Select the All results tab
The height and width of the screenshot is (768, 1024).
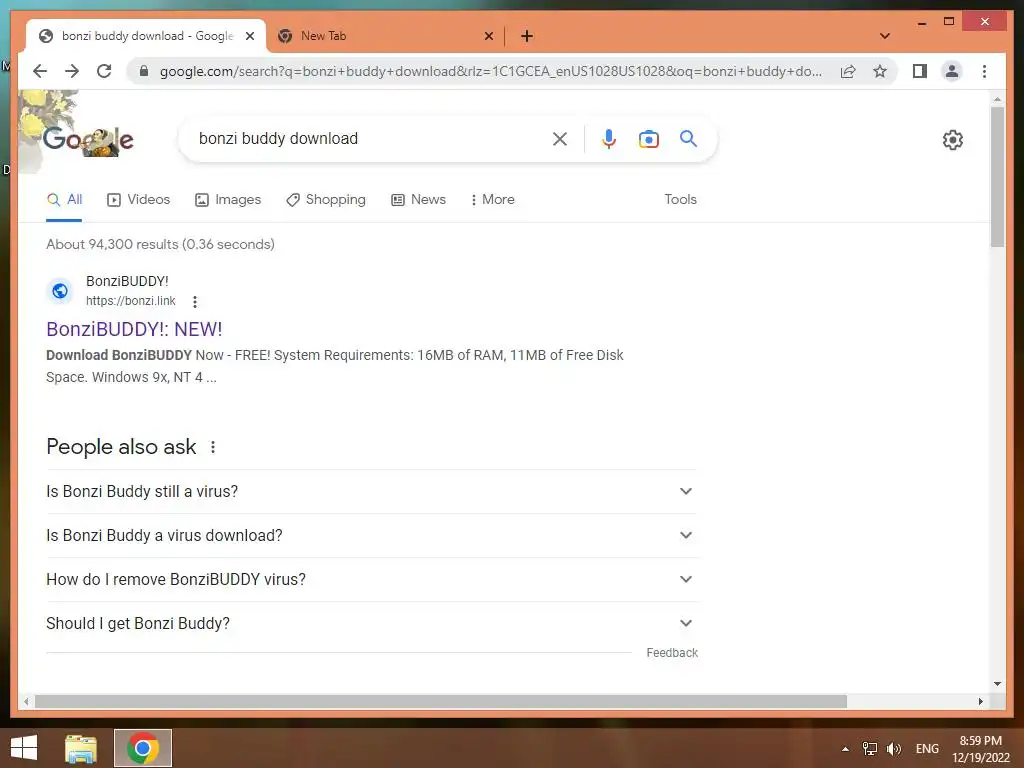pos(65,200)
